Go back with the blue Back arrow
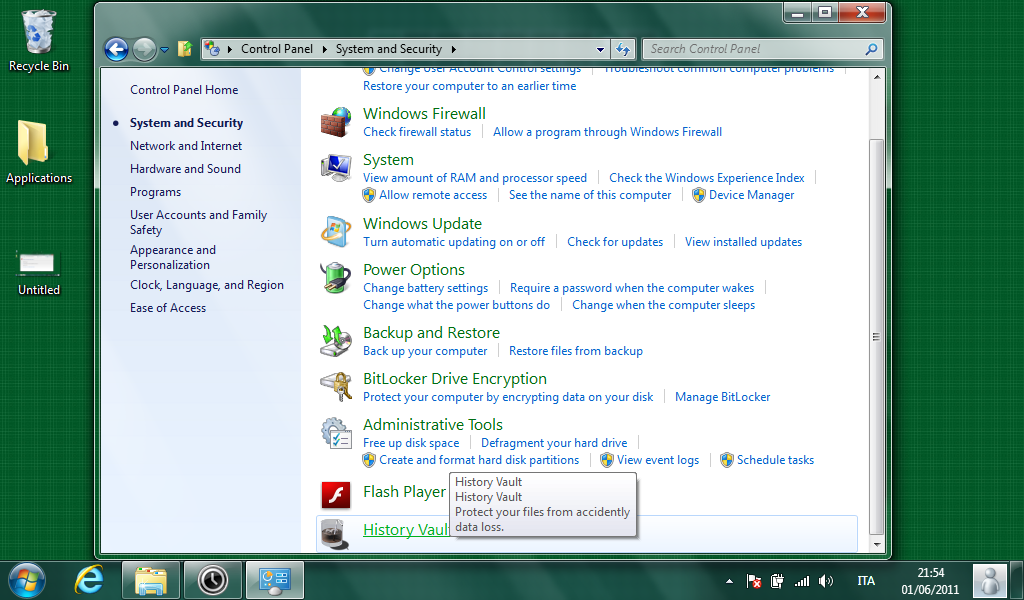The height and width of the screenshot is (600, 1024). [x=116, y=50]
